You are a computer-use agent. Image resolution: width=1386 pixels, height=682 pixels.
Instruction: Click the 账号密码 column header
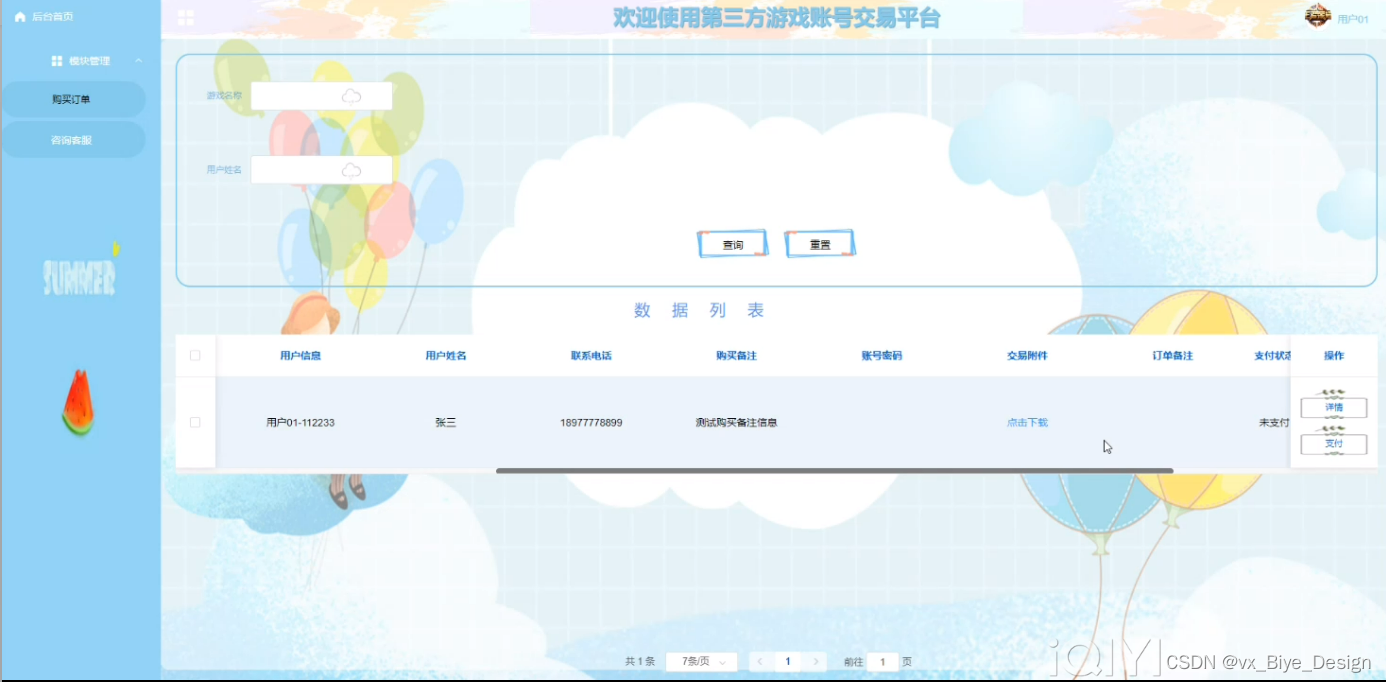point(882,356)
